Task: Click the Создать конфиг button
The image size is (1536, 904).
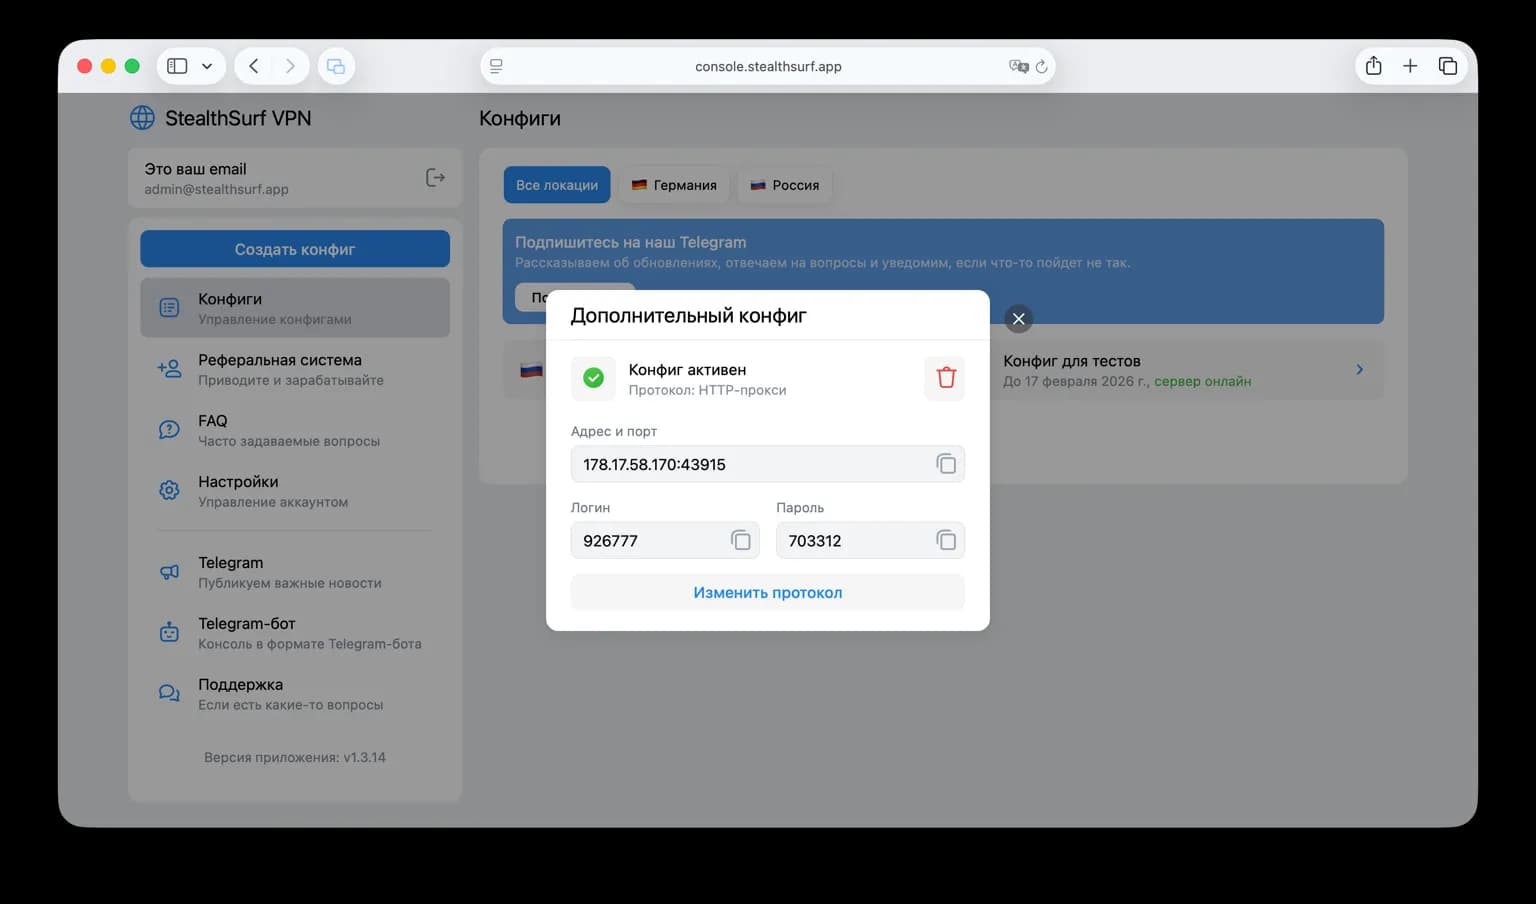Action: click(x=295, y=249)
